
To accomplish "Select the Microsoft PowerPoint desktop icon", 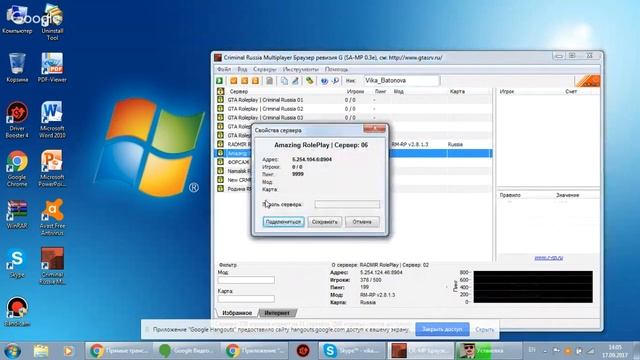I will point(52,169).
